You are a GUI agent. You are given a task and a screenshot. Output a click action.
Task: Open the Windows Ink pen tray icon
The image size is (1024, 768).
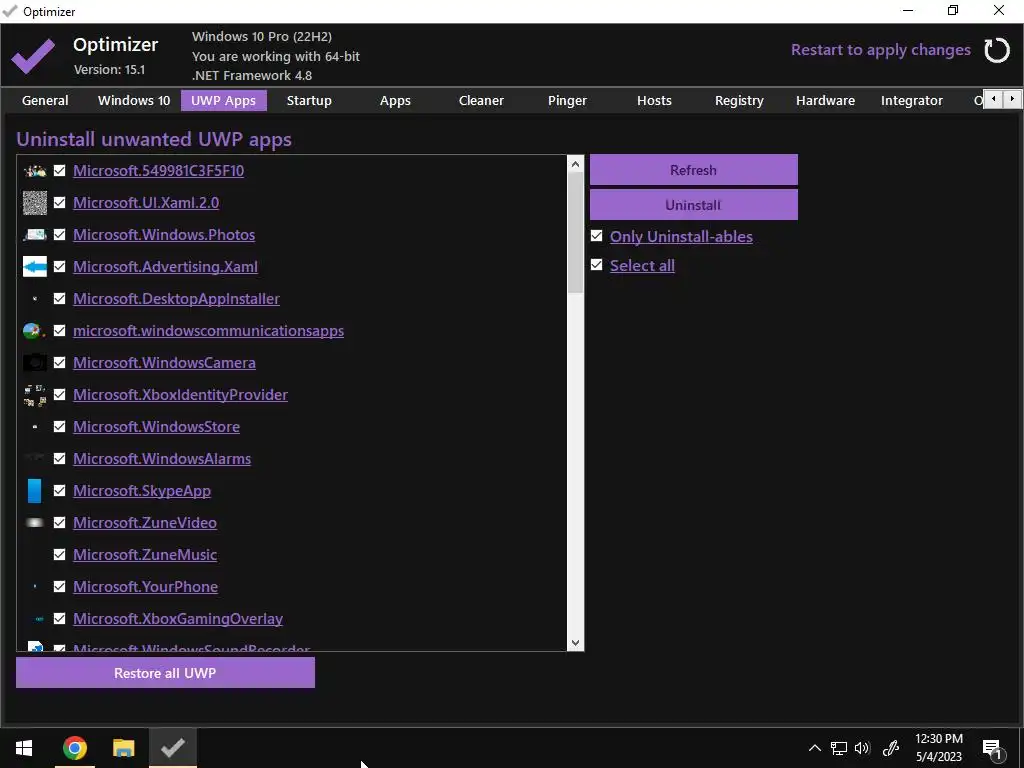[x=890, y=748]
